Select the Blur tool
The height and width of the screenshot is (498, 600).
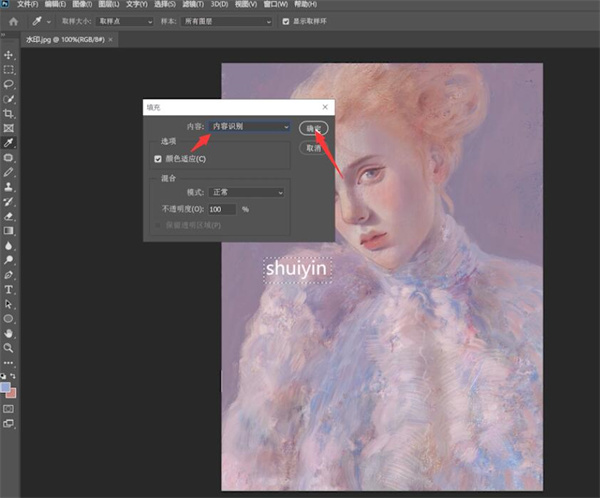point(8,246)
